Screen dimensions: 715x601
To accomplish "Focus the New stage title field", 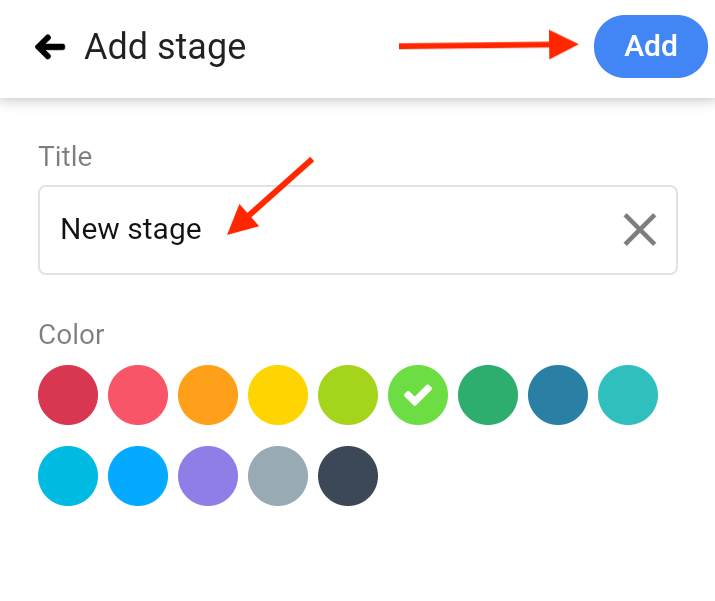I will click(x=358, y=230).
